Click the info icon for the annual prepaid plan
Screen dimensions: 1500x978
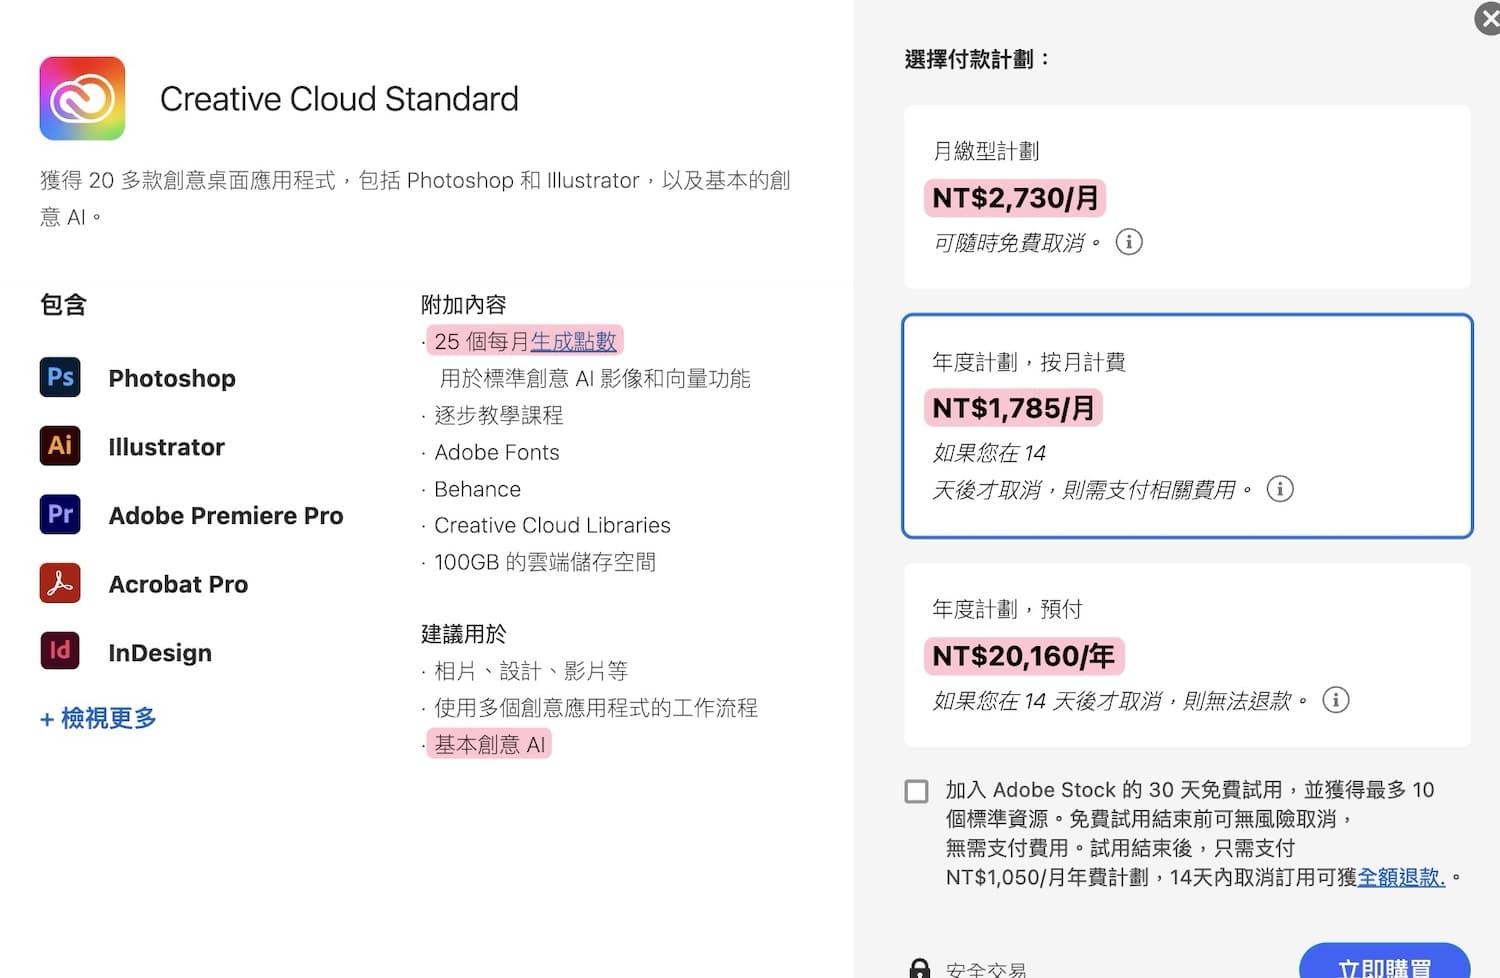tap(1337, 700)
